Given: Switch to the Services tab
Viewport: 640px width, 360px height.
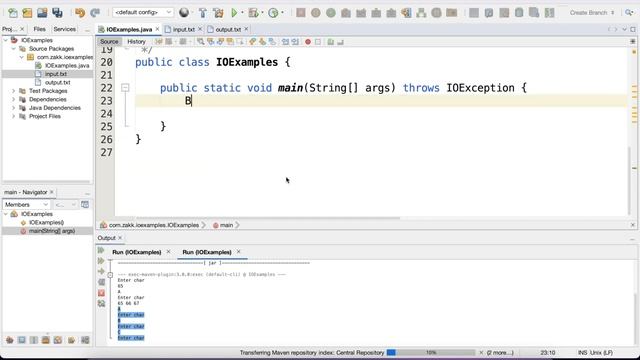Looking at the screenshot, I should coord(64,29).
